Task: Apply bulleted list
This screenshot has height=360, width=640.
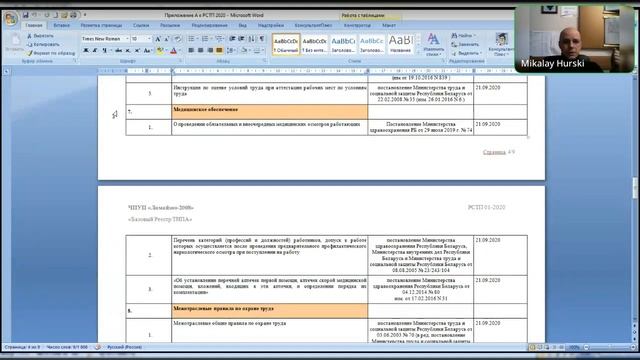Action: click(191, 39)
